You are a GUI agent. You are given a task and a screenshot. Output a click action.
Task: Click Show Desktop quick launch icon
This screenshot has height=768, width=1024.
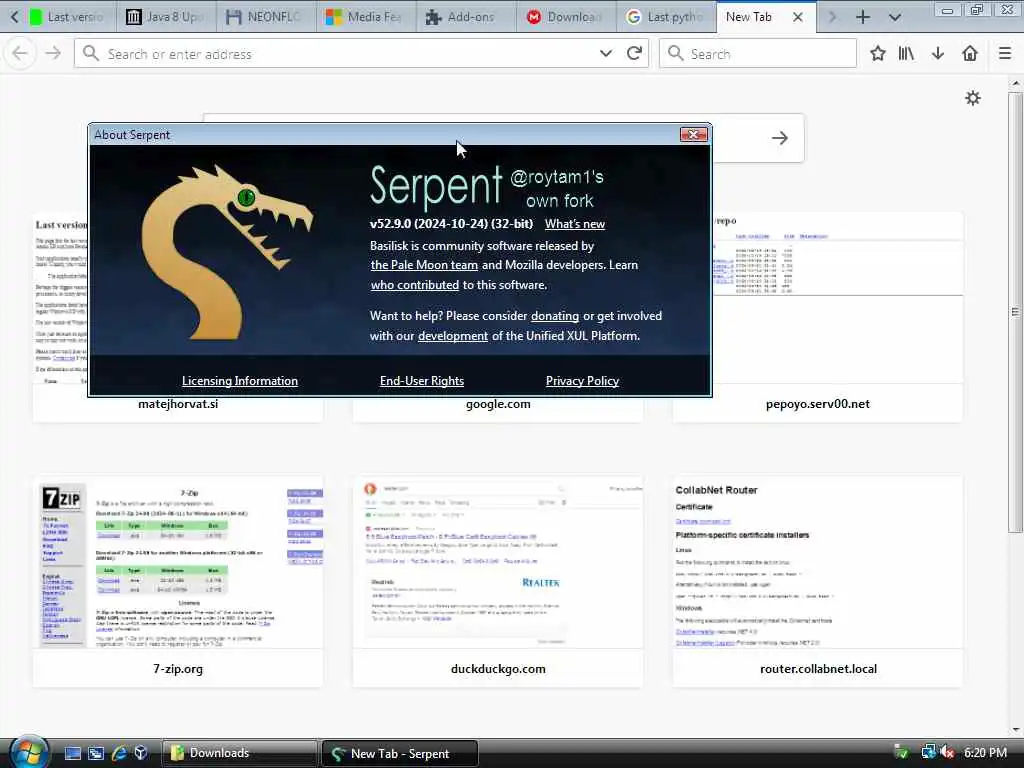coord(72,753)
